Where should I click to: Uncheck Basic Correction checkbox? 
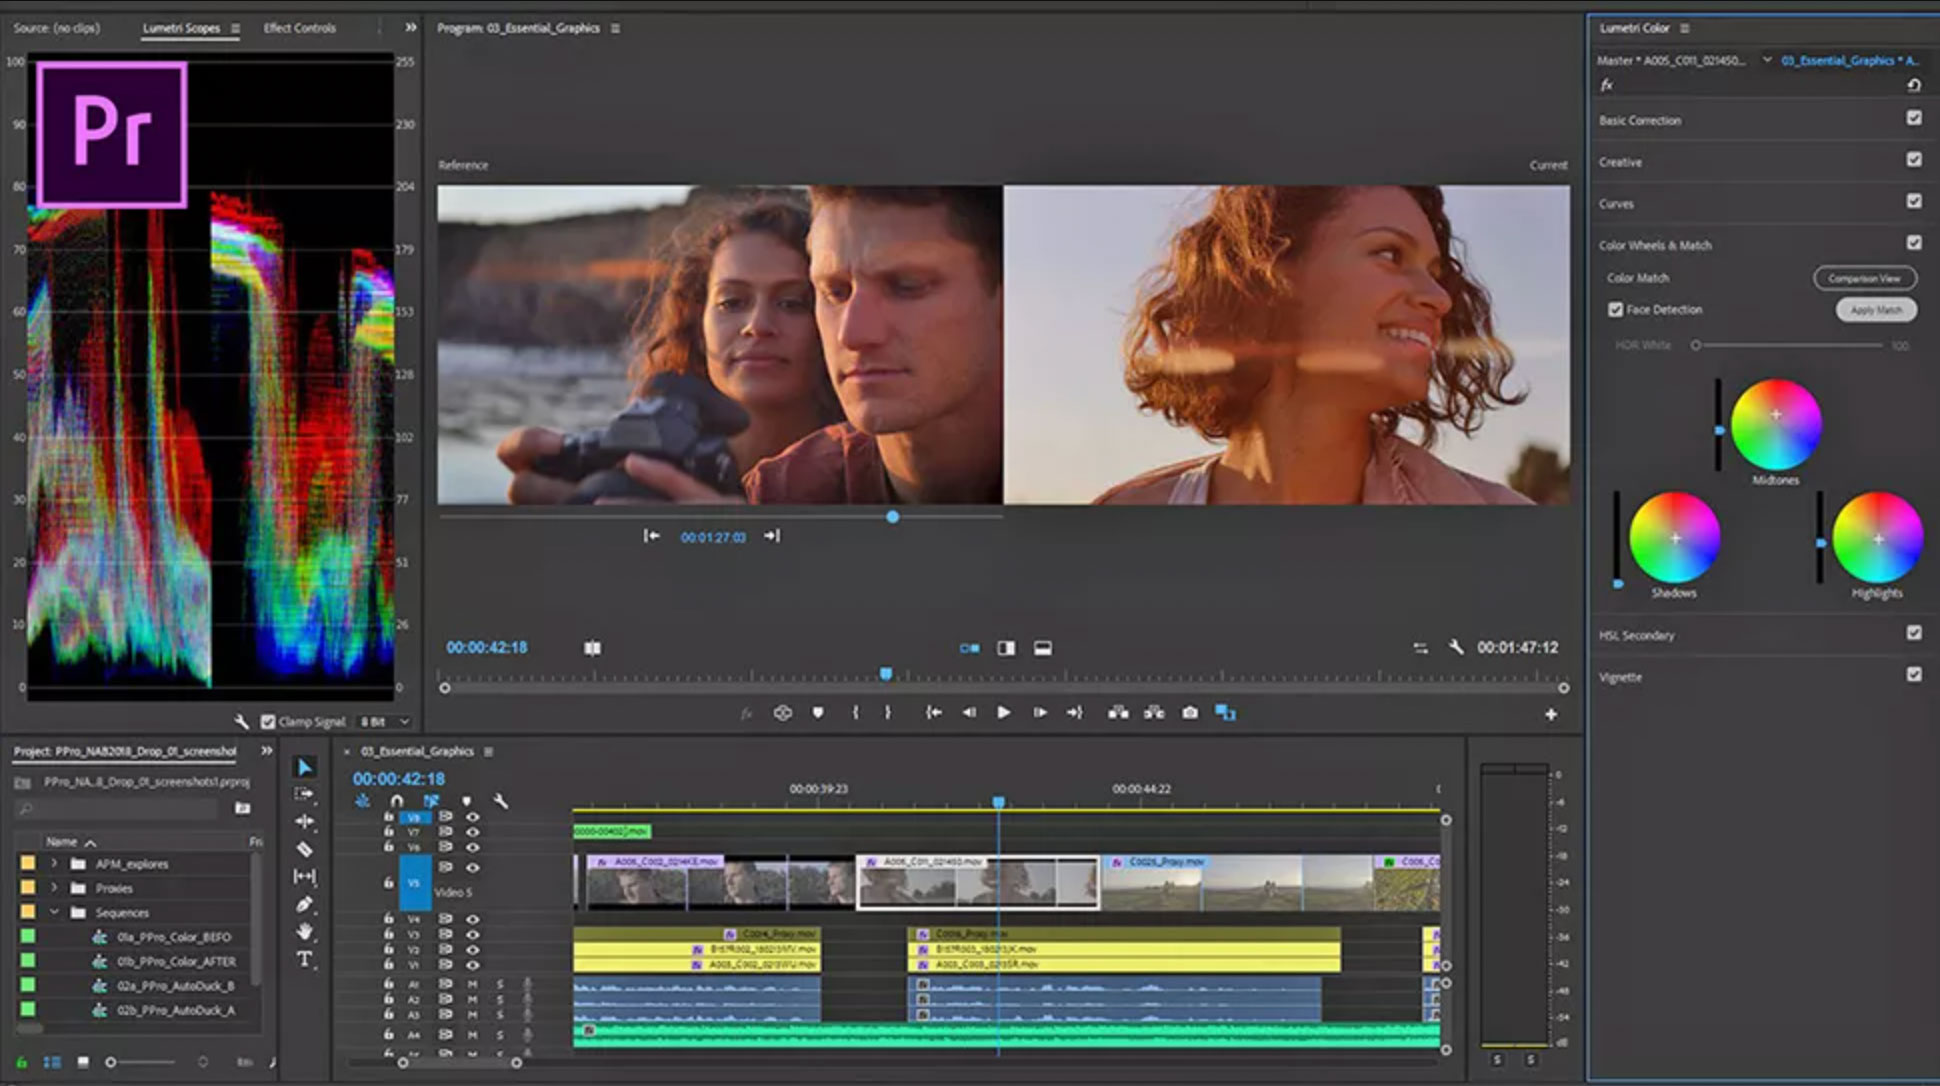(1914, 118)
